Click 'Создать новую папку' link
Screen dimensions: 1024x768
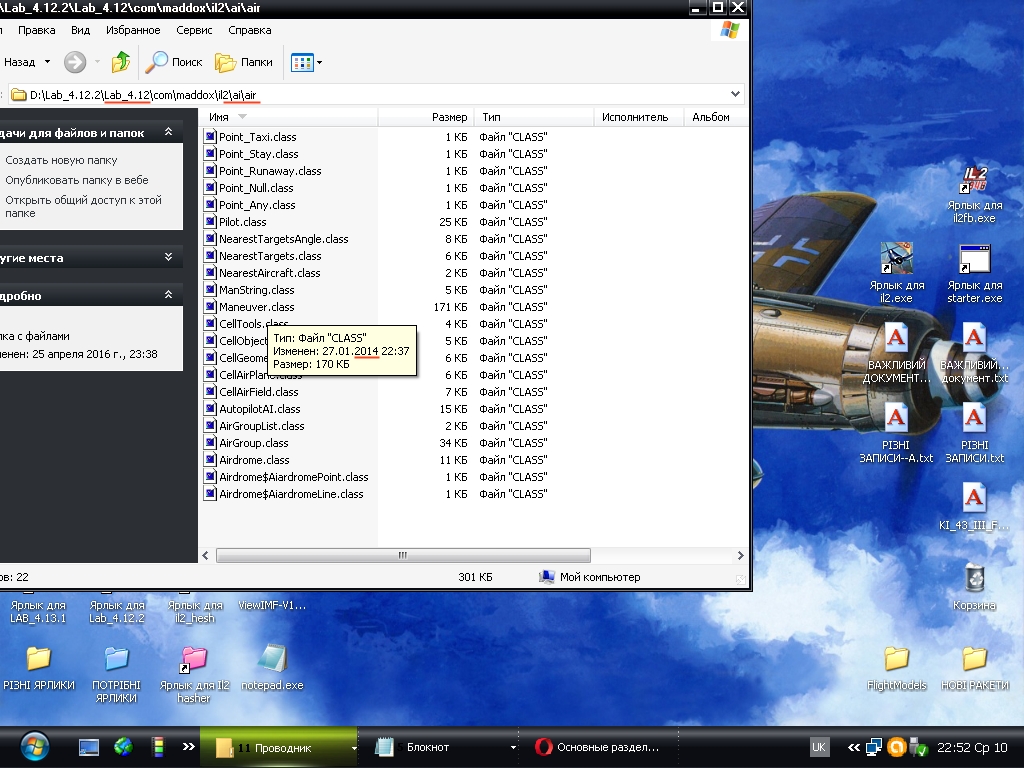pyautogui.click(x=61, y=160)
